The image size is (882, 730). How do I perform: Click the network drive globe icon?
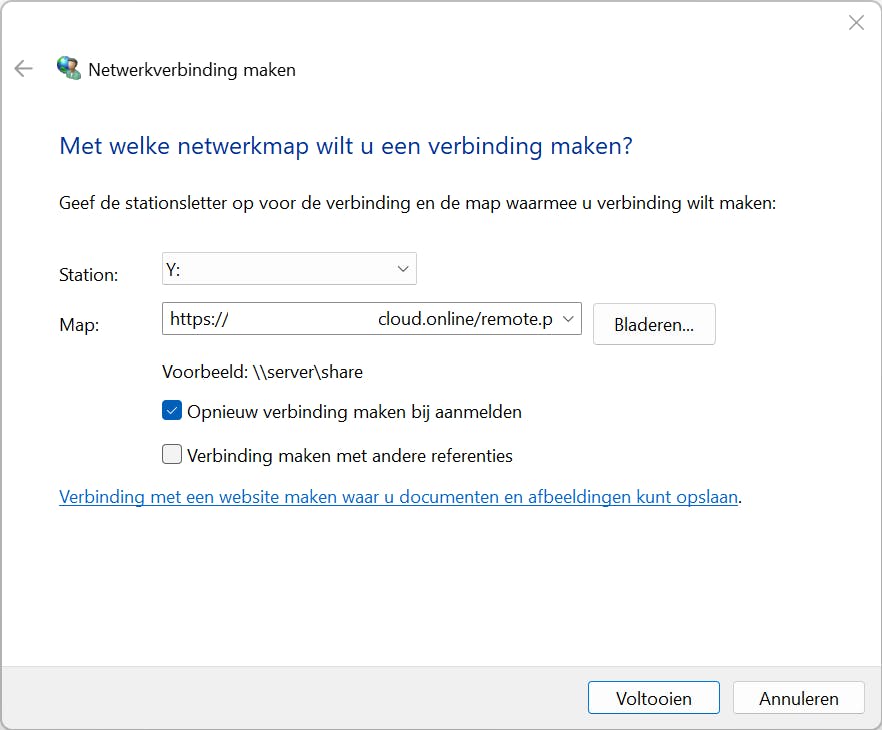click(x=68, y=69)
